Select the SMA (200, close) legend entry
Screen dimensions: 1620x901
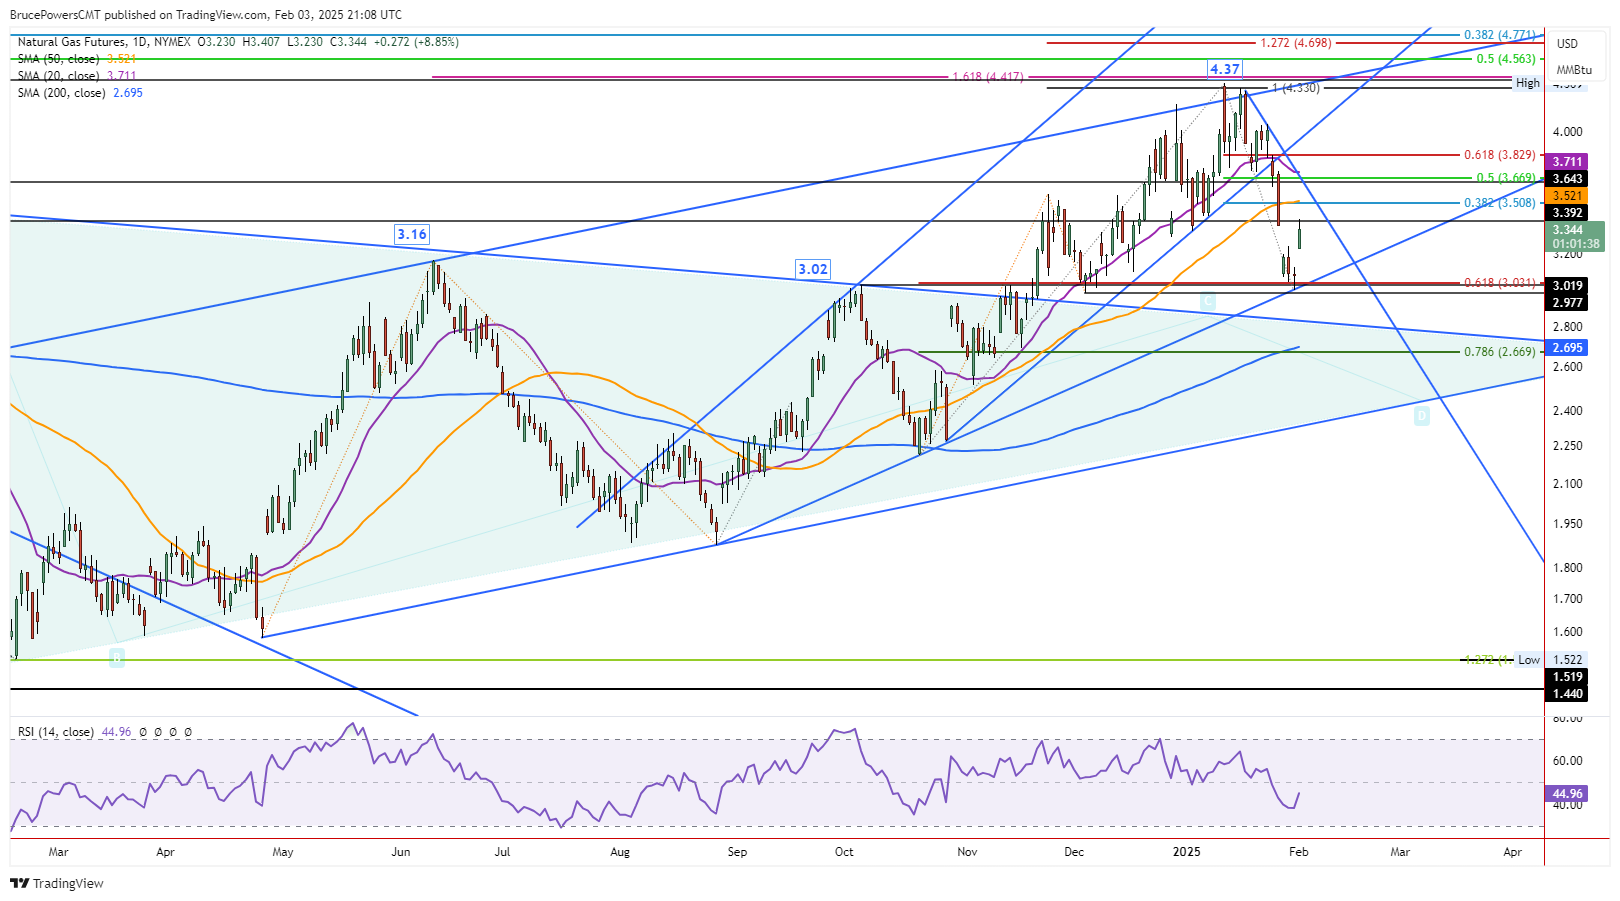click(61, 93)
